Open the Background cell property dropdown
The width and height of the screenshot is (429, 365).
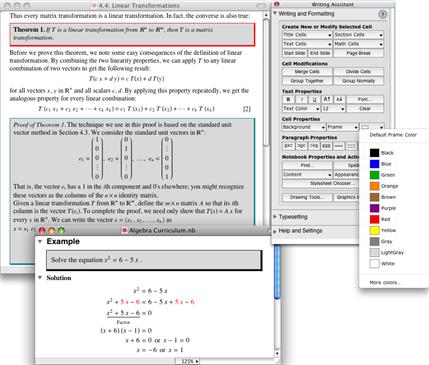click(x=304, y=127)
